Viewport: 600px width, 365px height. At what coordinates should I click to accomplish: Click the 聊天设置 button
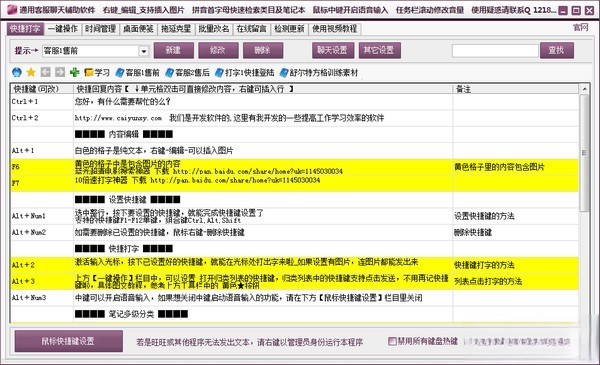[333, 51]
